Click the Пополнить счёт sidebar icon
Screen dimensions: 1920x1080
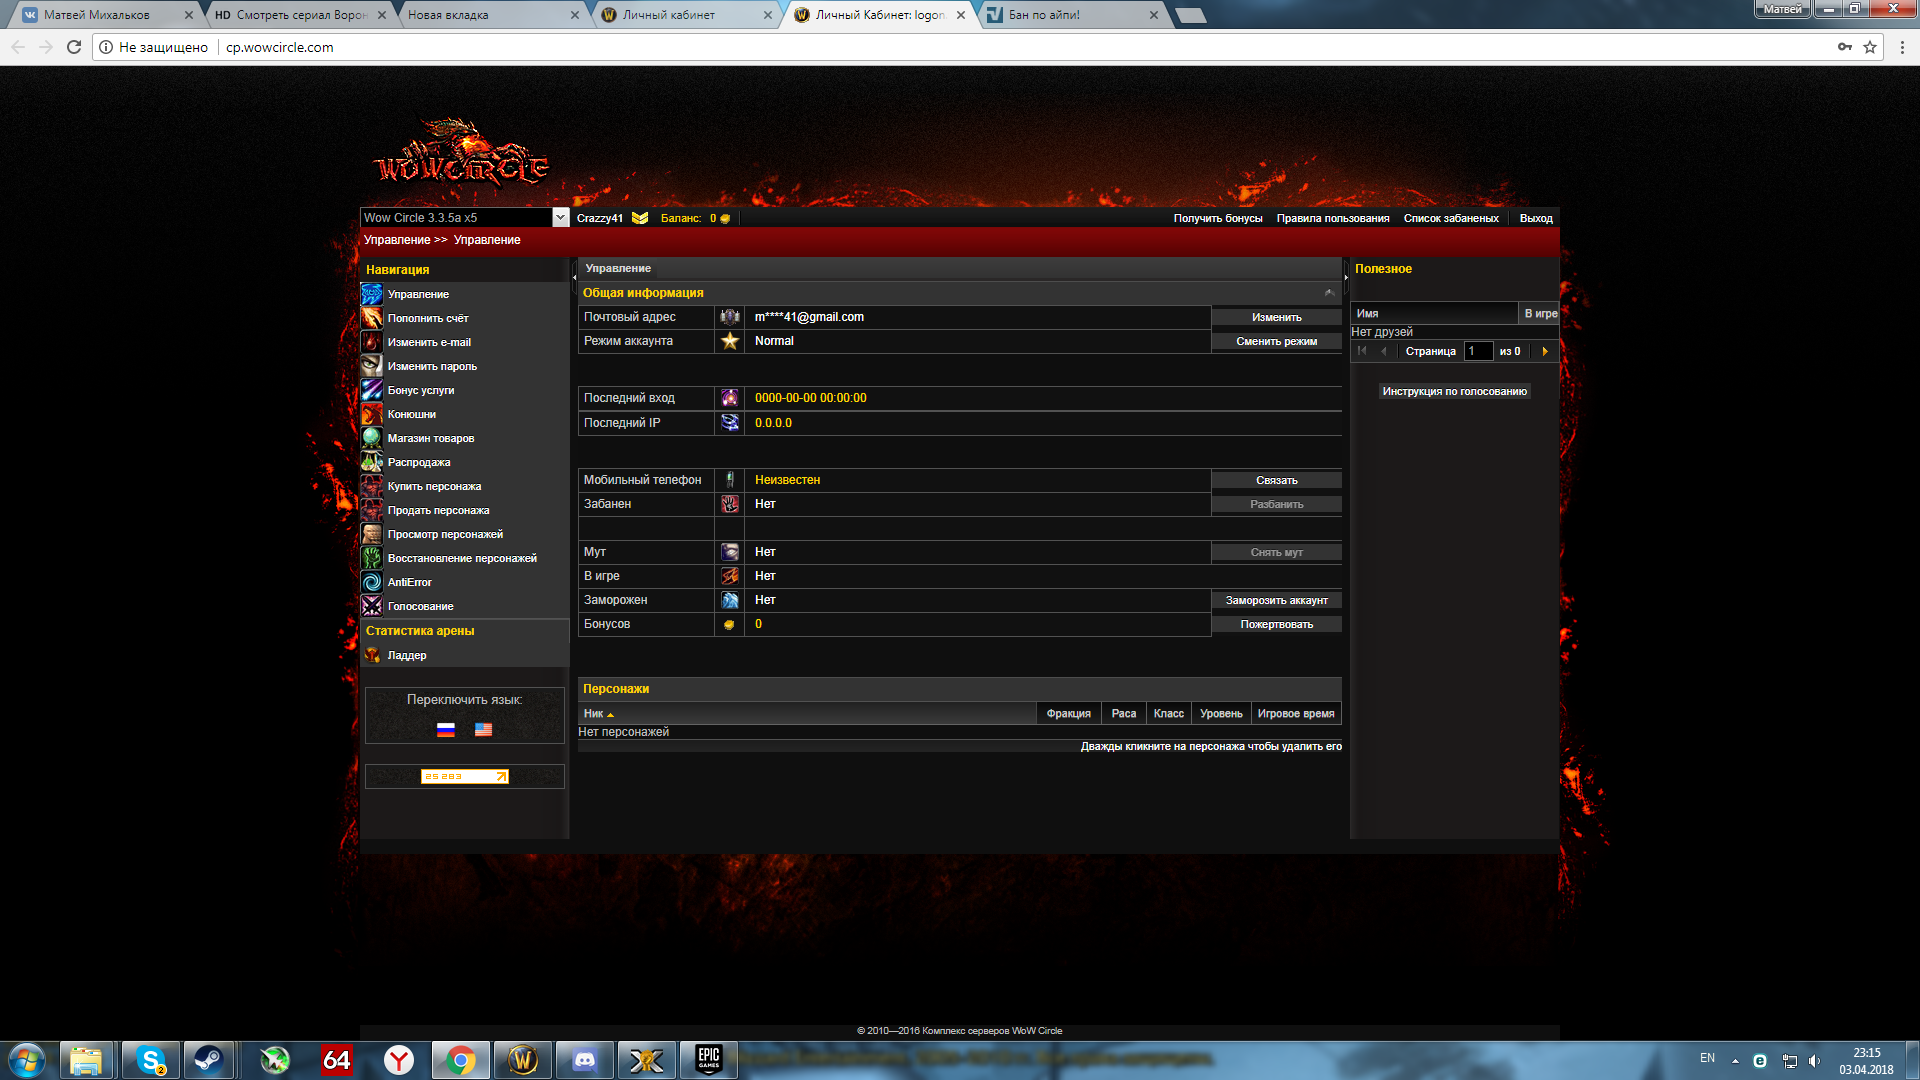coord(371,318)
